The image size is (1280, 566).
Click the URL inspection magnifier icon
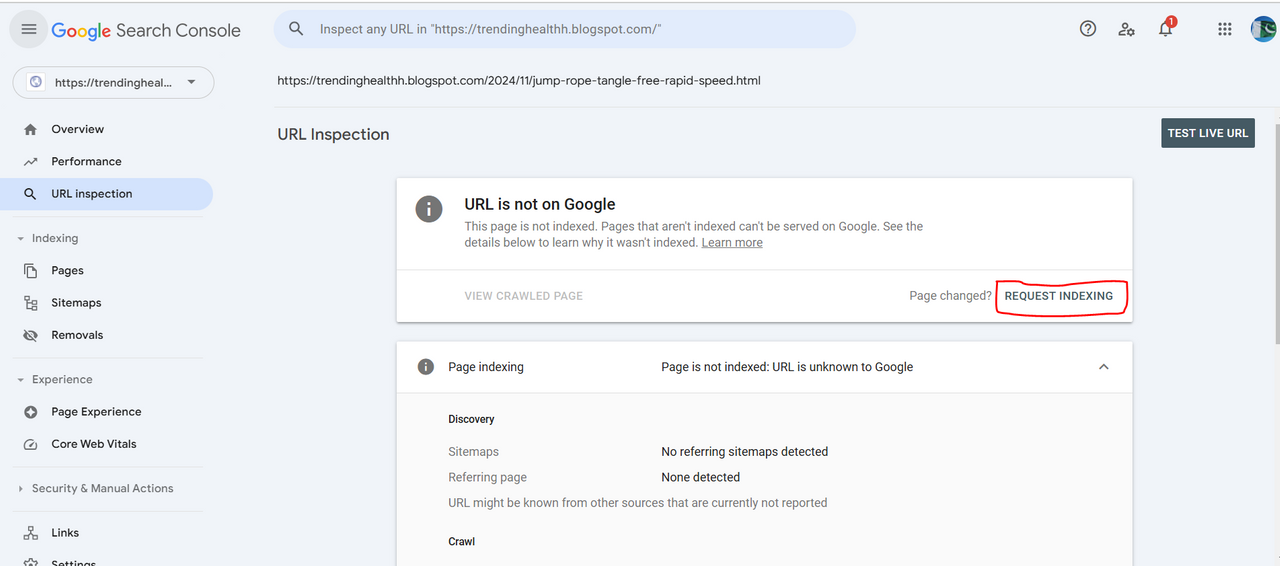pos(30,194)
